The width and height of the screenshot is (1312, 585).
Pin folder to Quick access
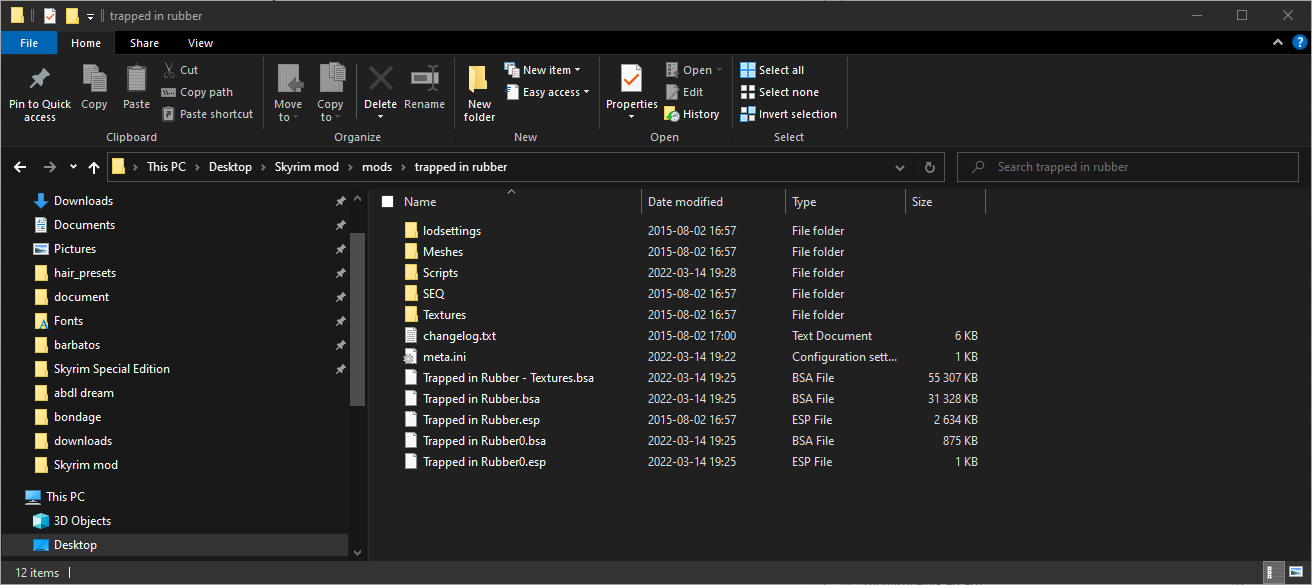click(x=40, y=94)
